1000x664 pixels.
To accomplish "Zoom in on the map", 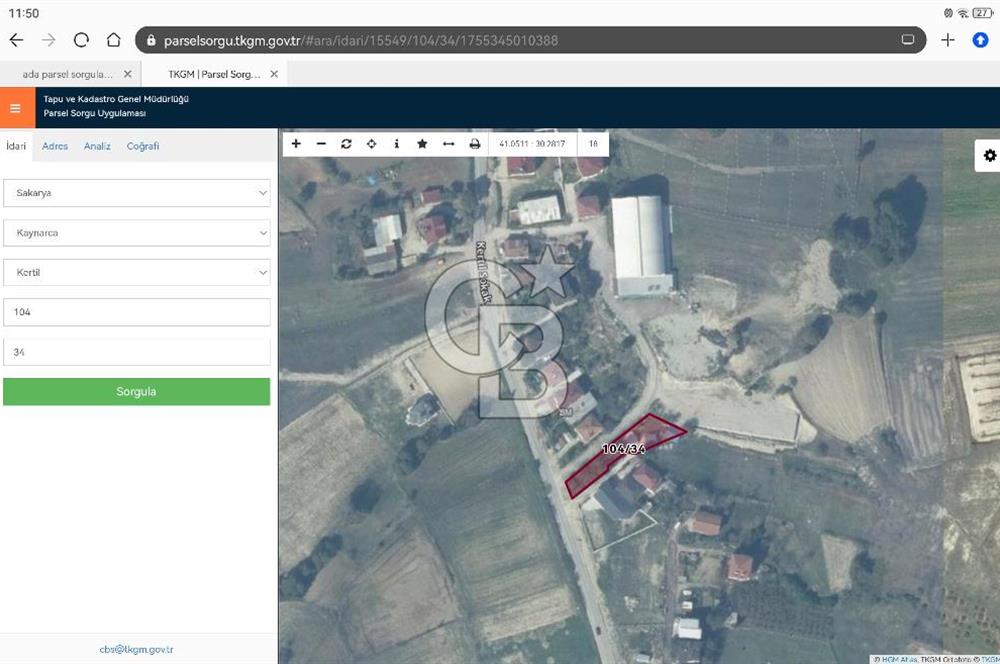I will pos(296,144).
